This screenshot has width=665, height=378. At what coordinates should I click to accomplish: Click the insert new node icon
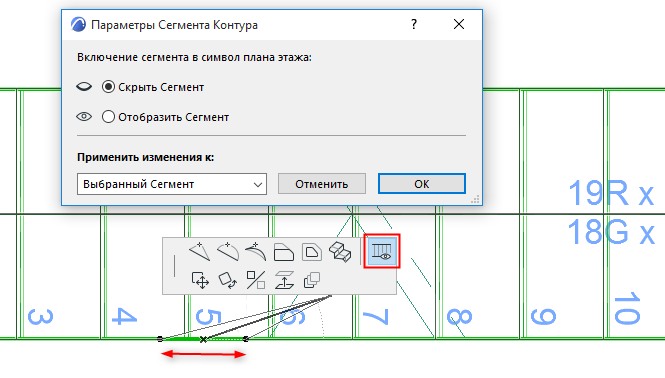coord(199,252)
